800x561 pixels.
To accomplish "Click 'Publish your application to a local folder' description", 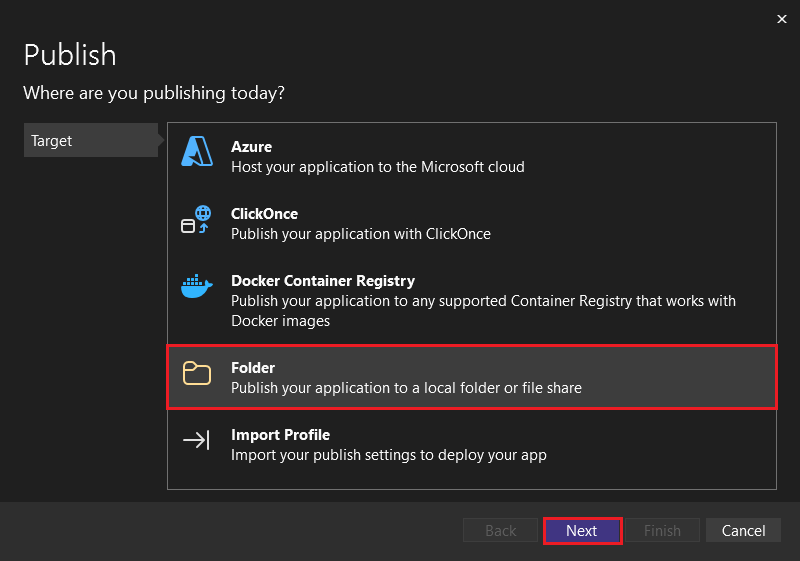I will [406, 388].
